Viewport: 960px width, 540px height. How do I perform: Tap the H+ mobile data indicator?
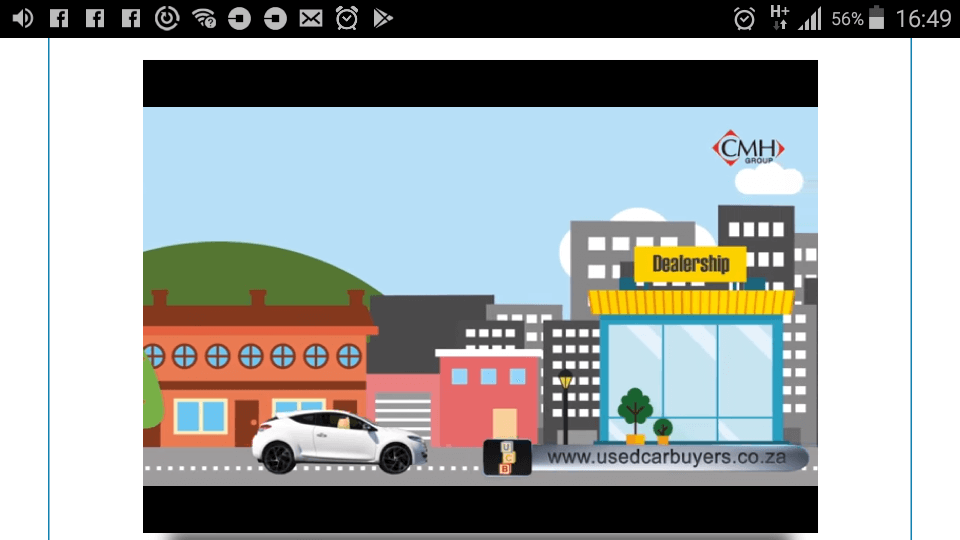click(779, 18)
